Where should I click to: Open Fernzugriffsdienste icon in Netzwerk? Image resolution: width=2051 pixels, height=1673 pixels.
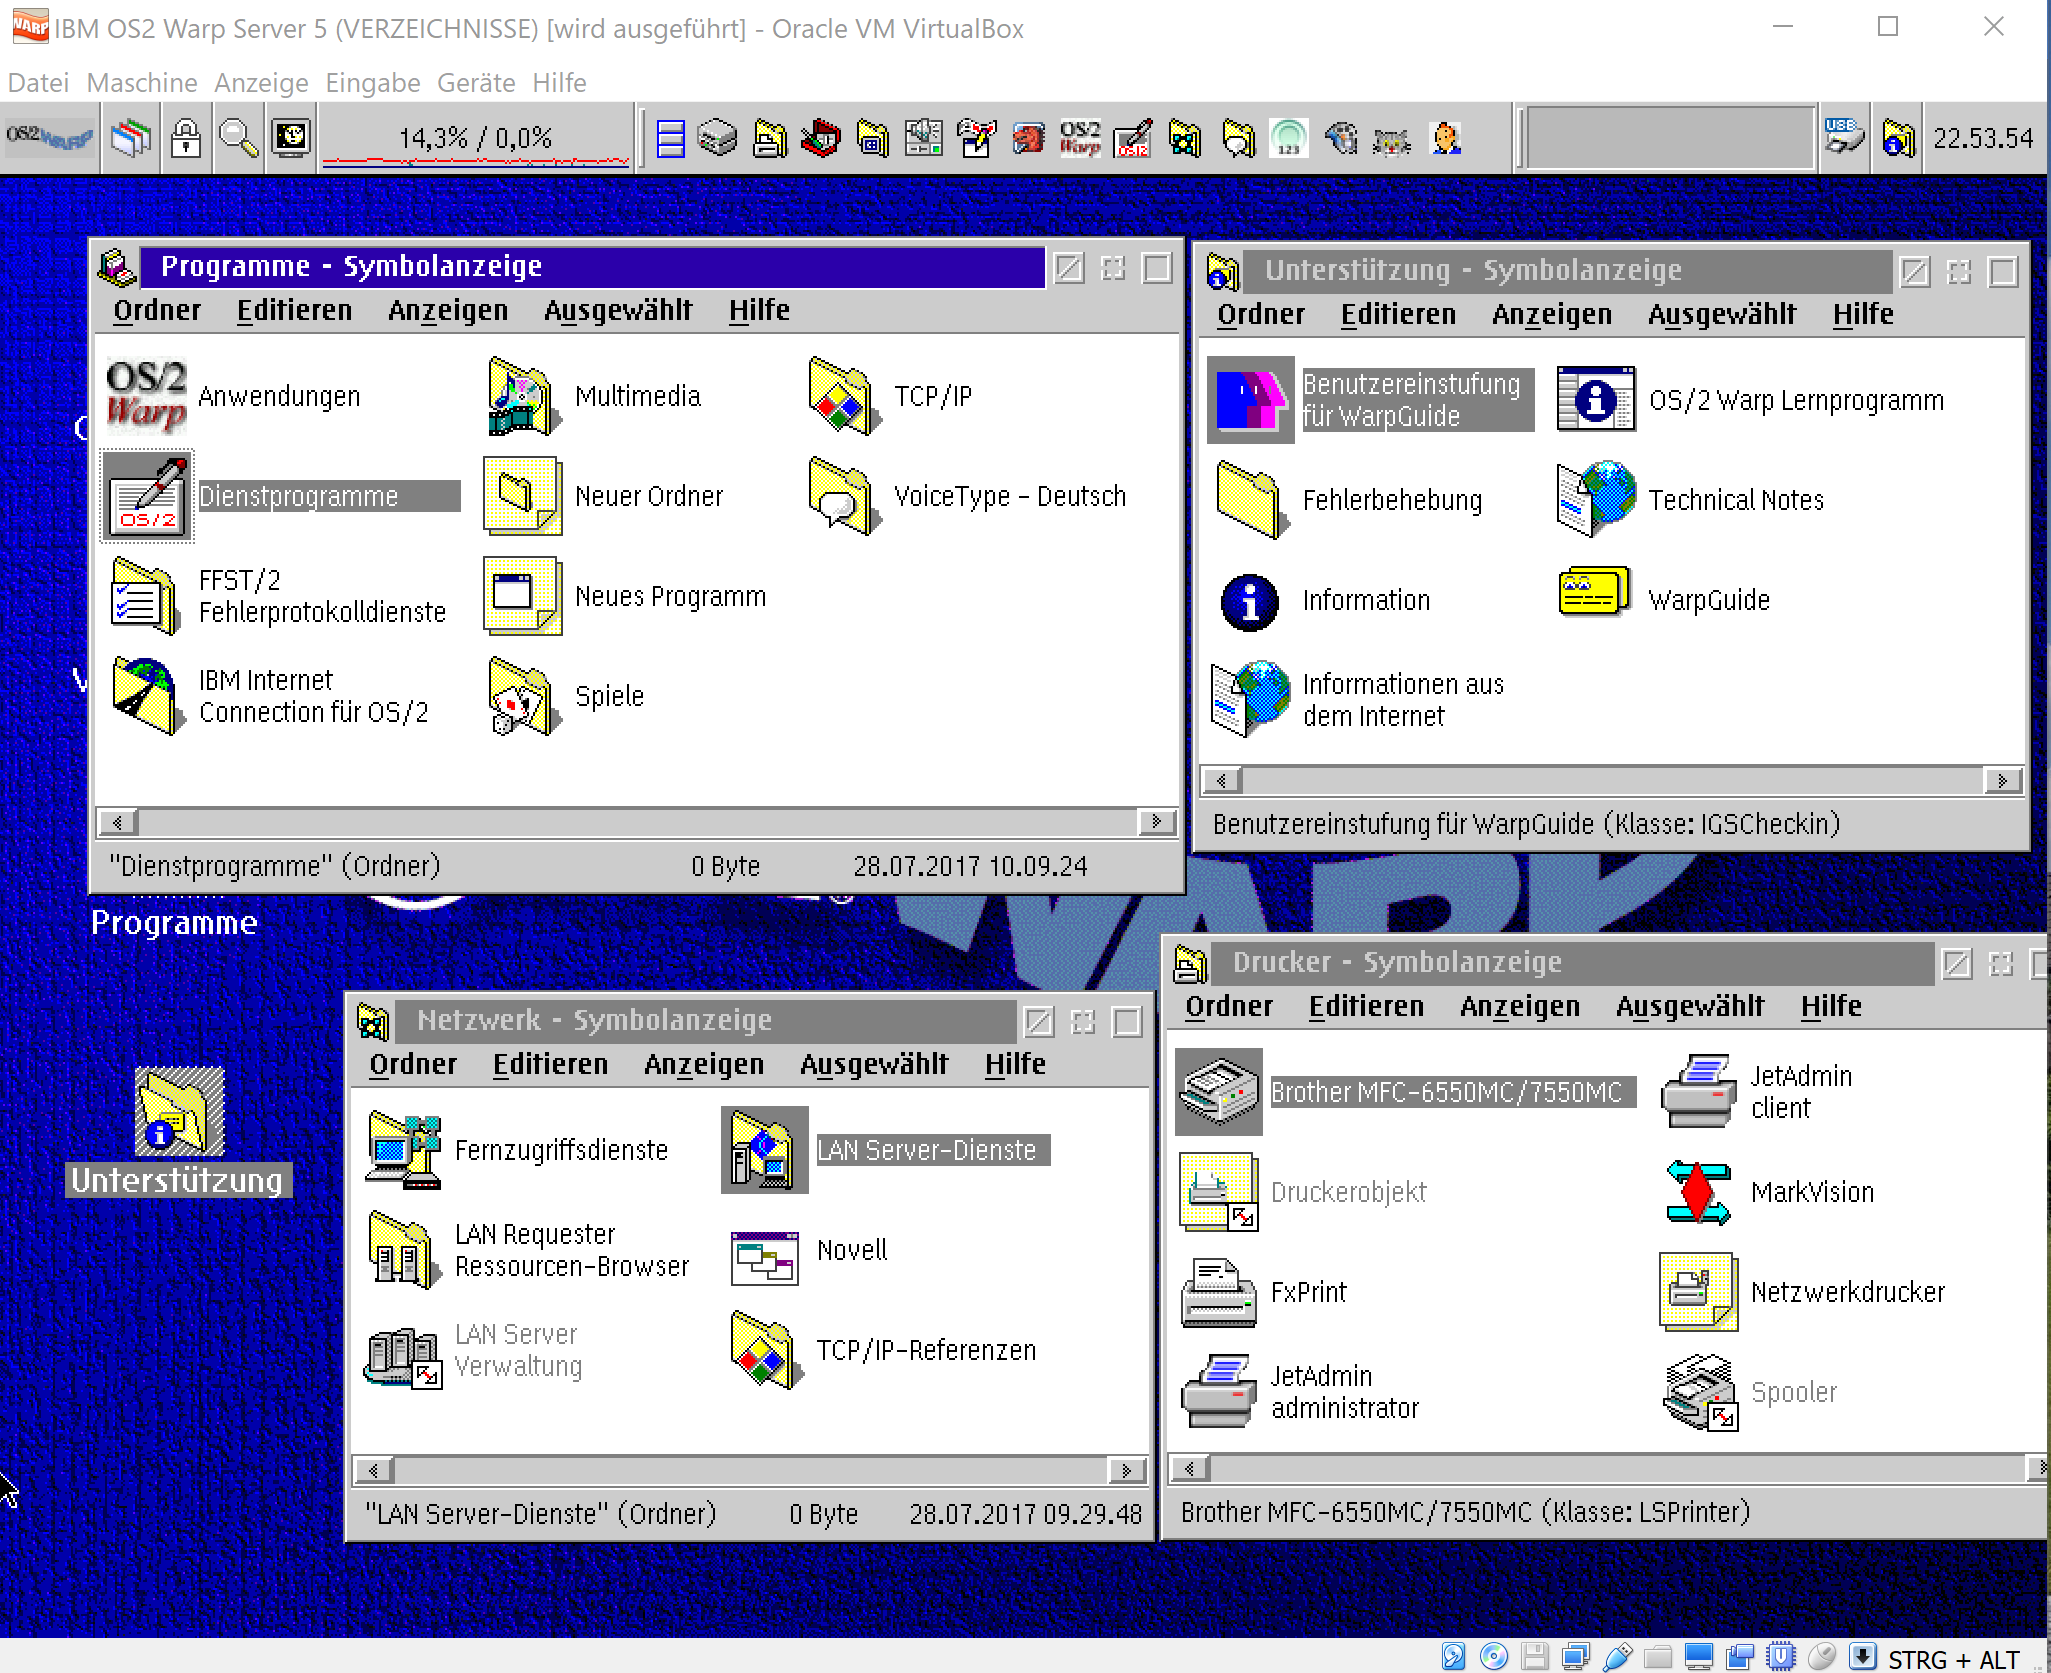403,1150
